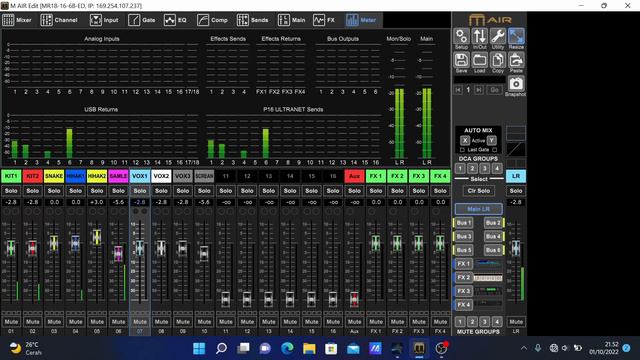Solo the SNAKE channel
Viewport: 640px width, 360px height.
pyautogui.click(x=54, y=191)
